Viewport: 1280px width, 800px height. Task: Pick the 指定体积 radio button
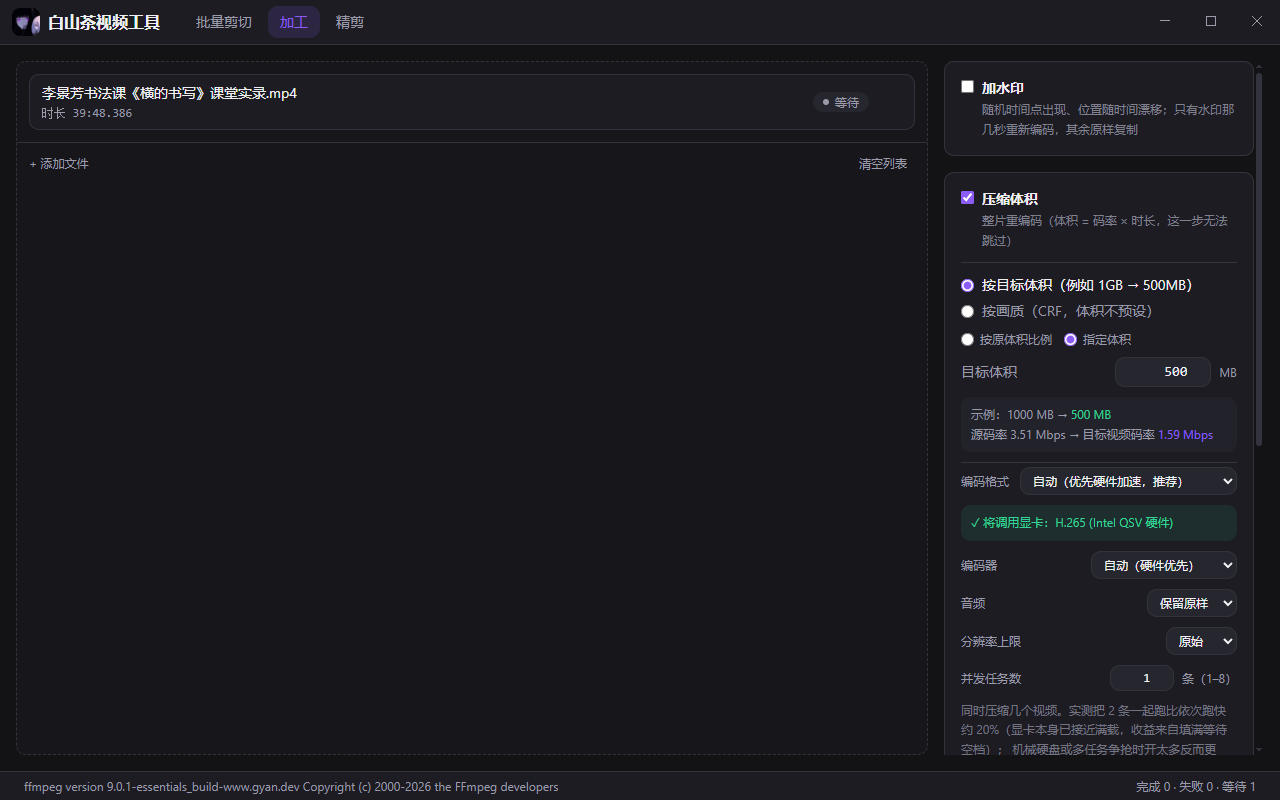tap(1070, 339)
